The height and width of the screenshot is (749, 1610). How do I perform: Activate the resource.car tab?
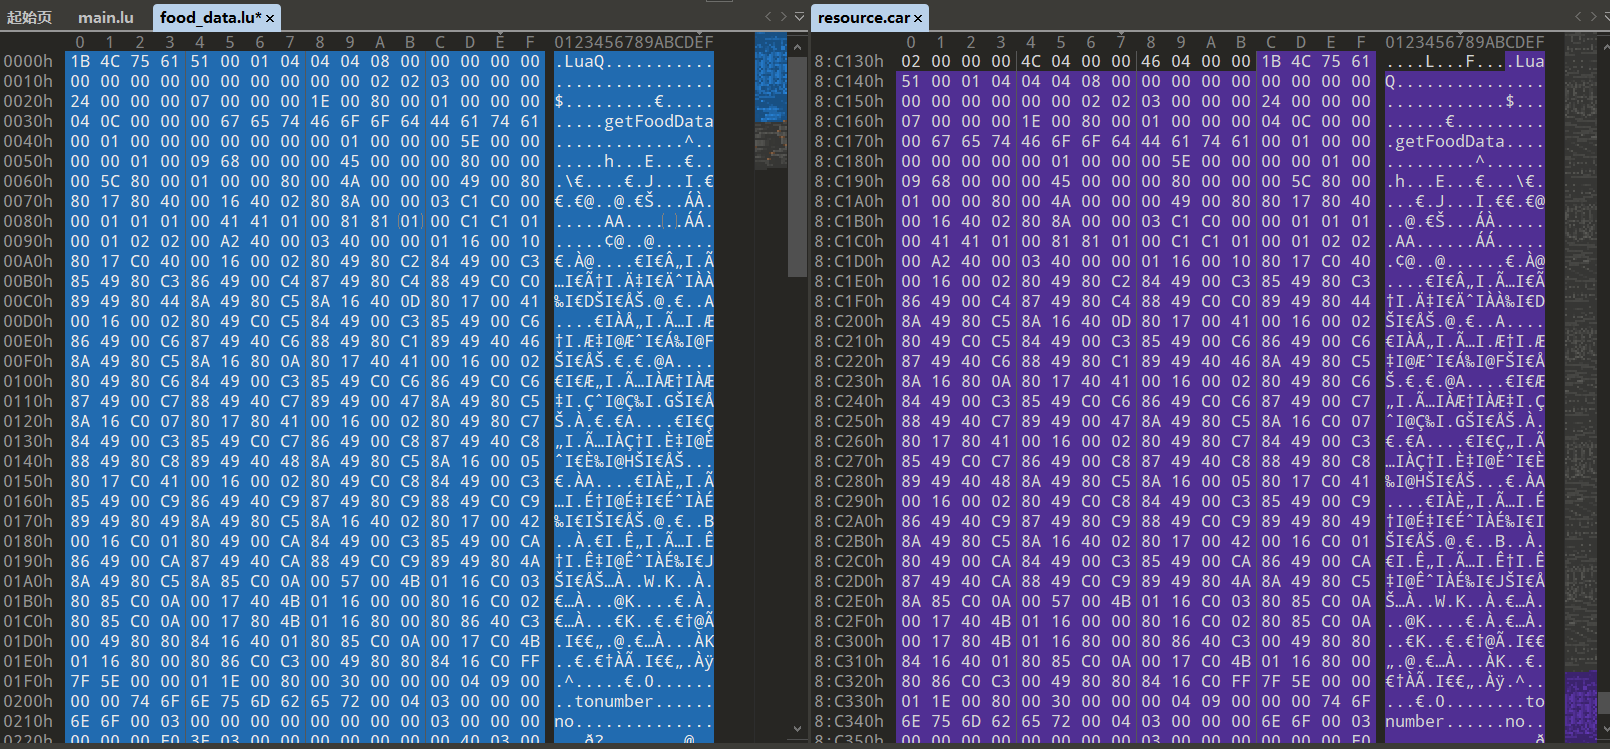tap(863, 17)
